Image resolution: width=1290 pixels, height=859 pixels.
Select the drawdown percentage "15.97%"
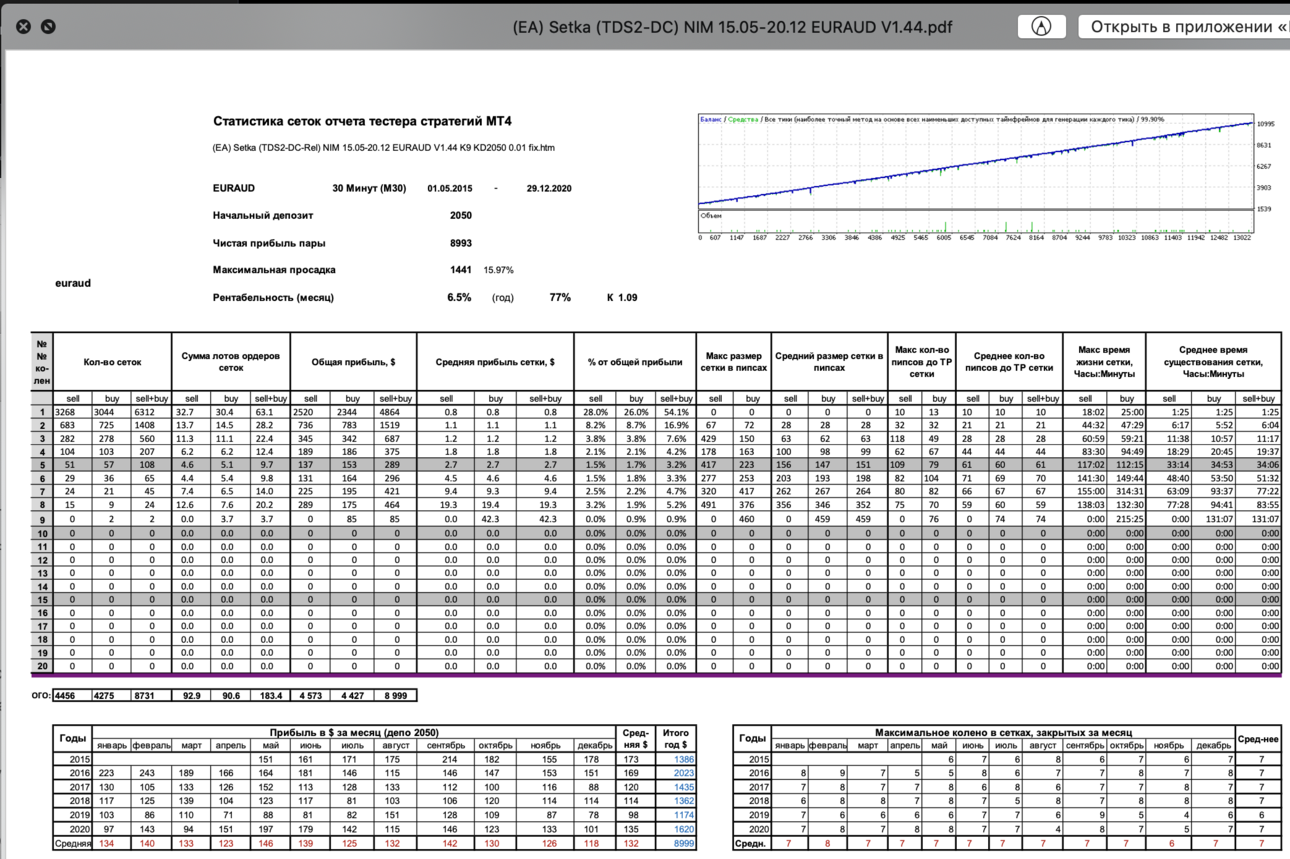click(x=499, y=270)
